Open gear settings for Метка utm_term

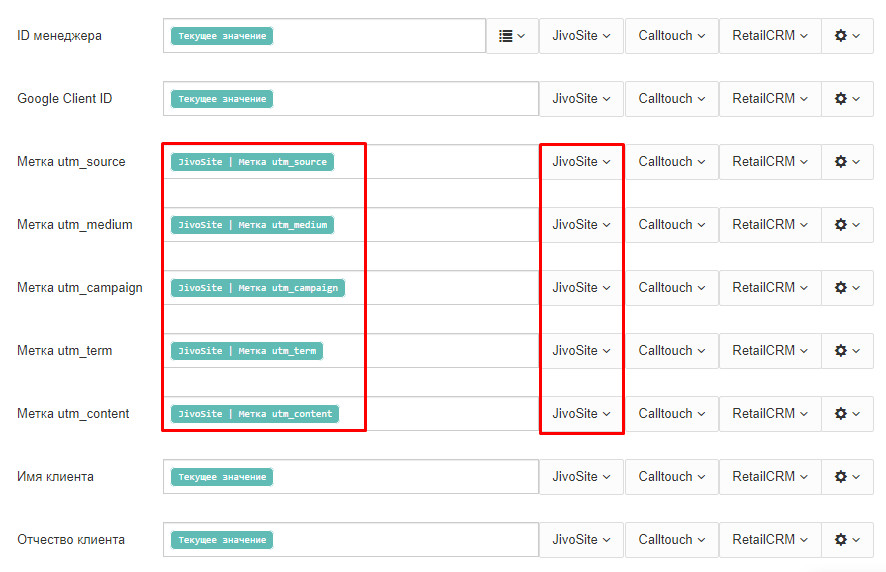pos(847,351)
